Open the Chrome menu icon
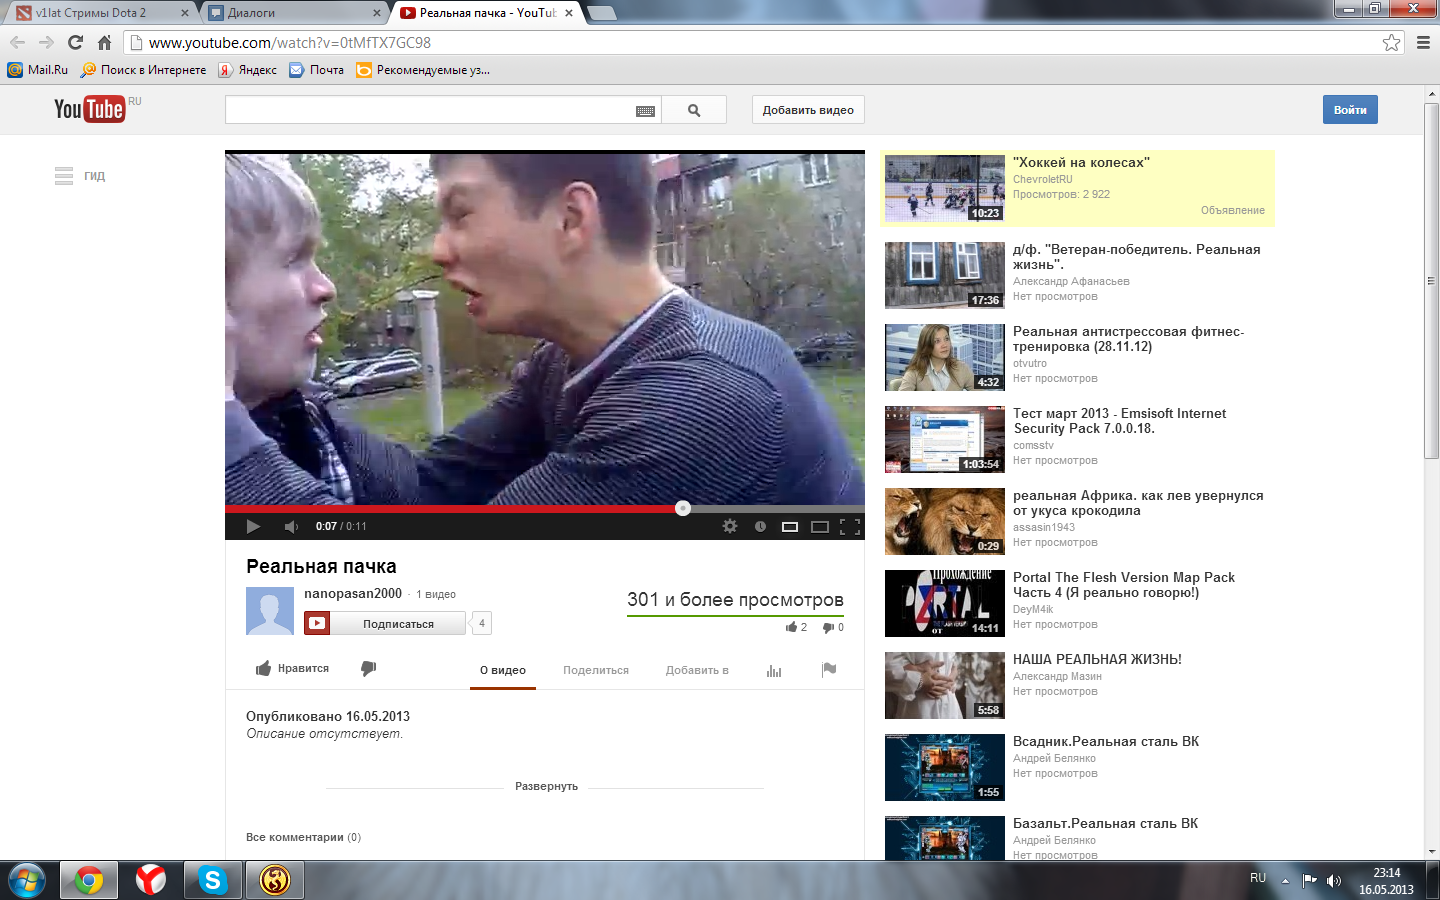Image resolution: width=1440 pixels, height=900 pixels. 1423,42
